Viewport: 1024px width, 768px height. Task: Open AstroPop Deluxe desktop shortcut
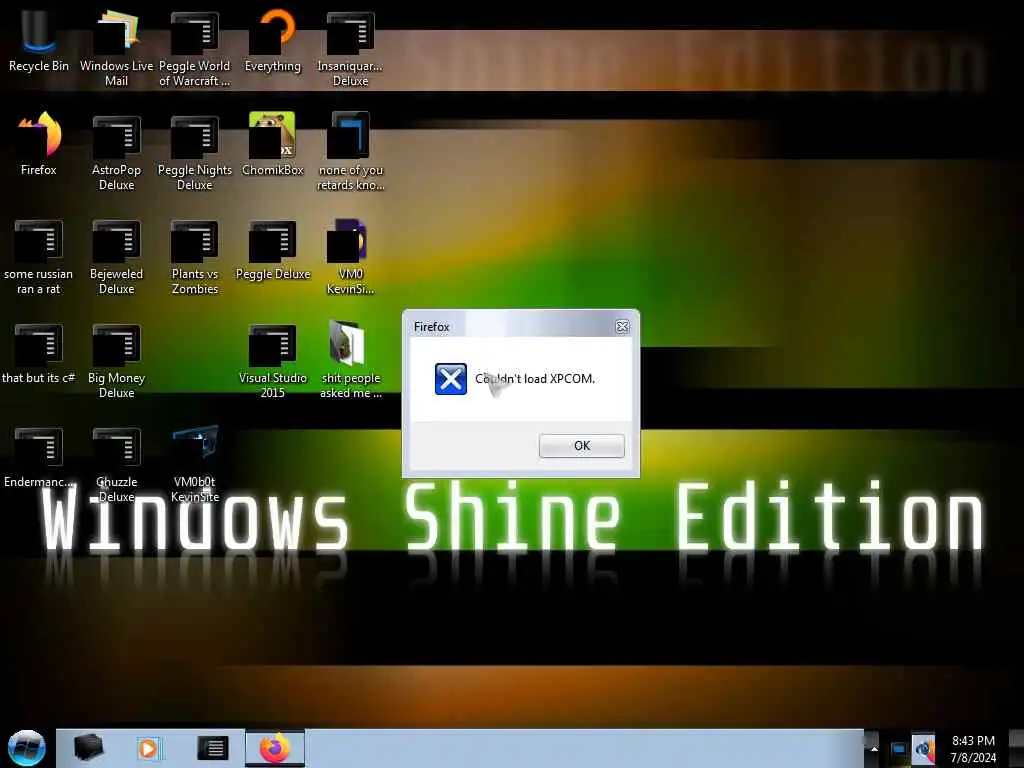(116, 152)
